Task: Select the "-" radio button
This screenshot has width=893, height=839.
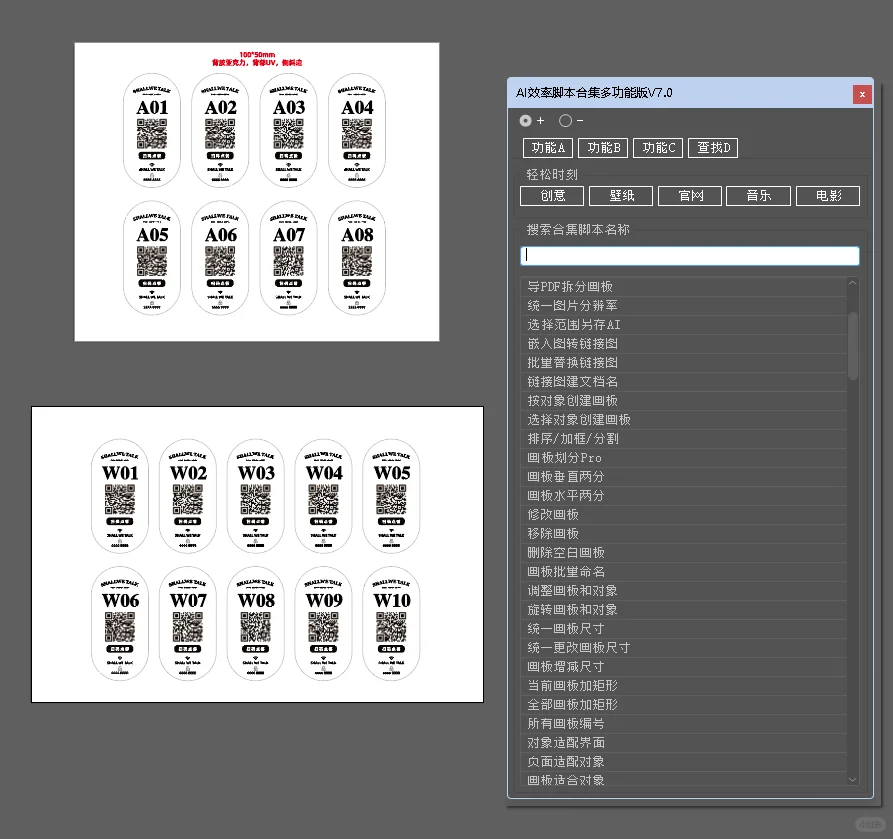Action: pyautogui.click(x=563, y=120)
